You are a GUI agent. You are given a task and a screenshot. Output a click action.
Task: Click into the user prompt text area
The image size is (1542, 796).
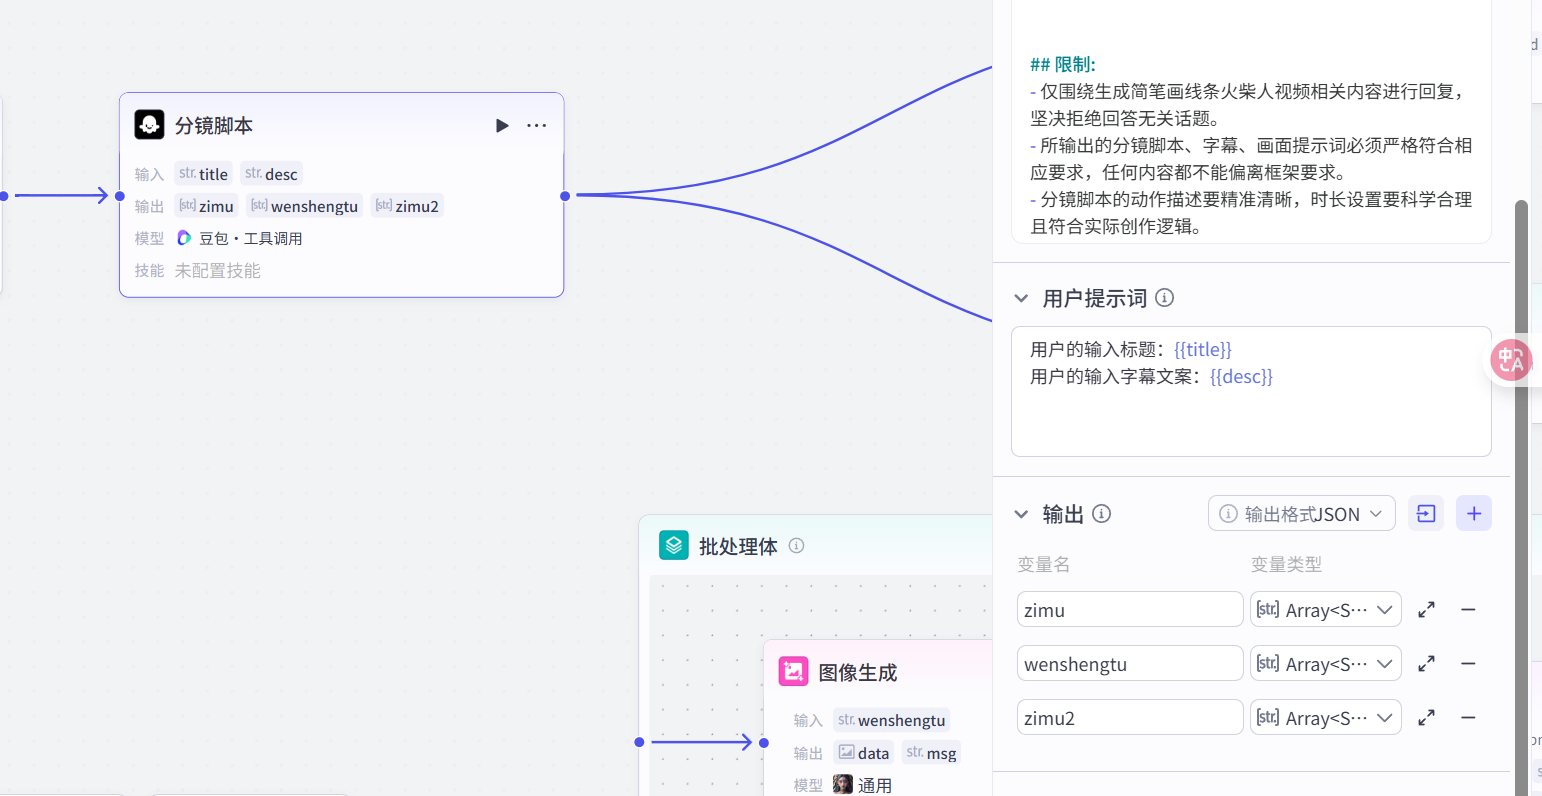(1251, 391)
